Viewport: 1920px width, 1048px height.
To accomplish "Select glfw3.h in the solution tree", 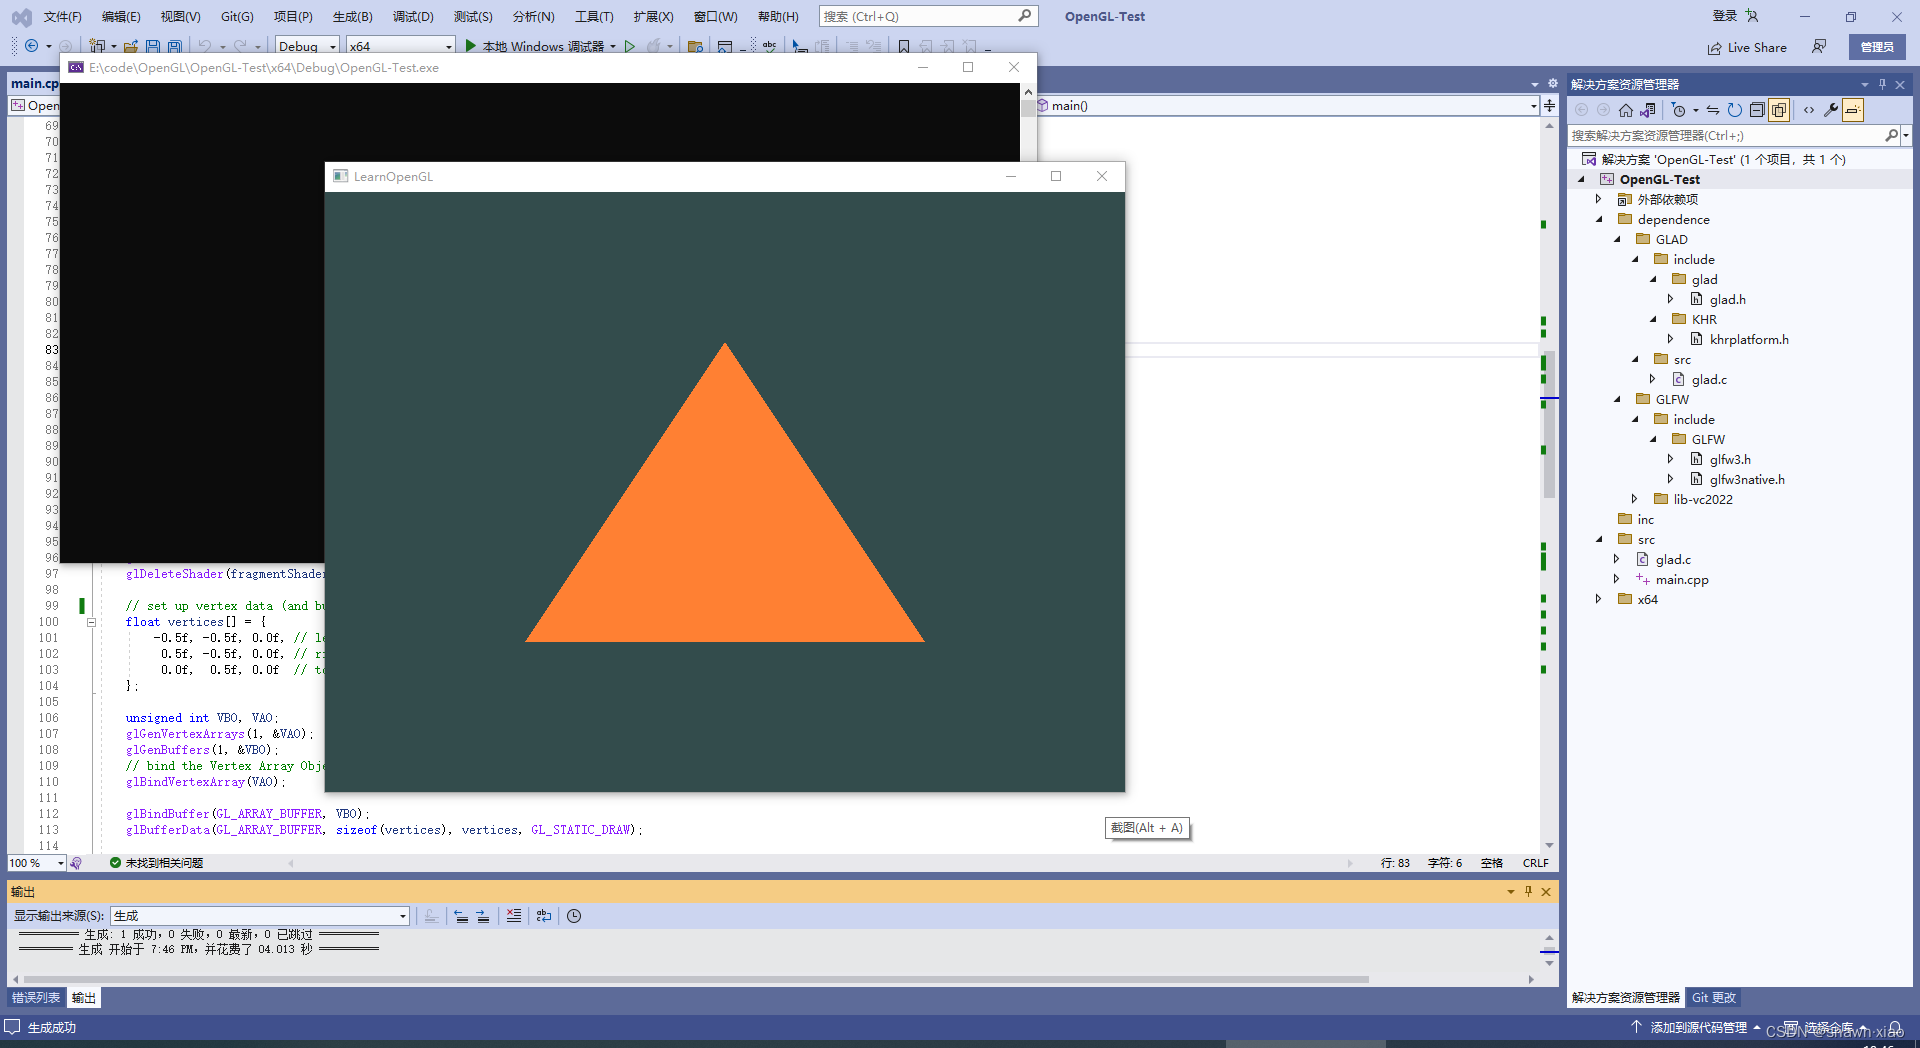I will click(1730, 459).
